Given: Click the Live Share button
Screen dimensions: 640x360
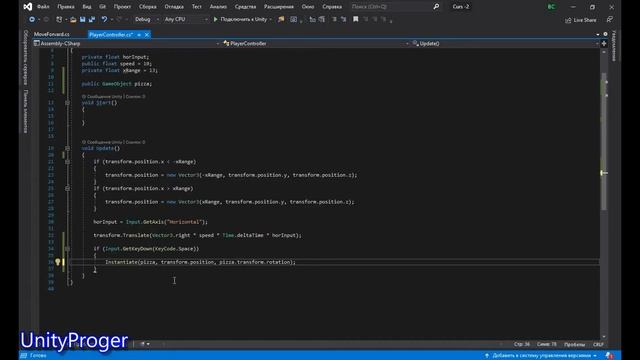Looking at the screenshot, I should coord(580,20).
